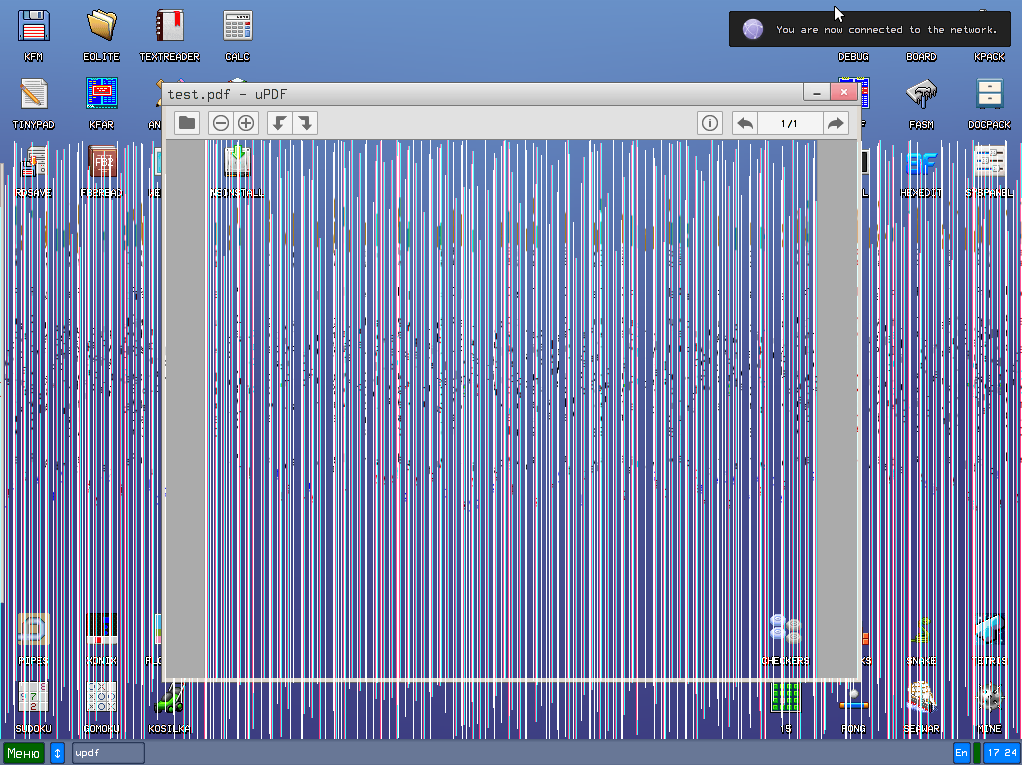Screen dimensions: 1022x765
Task: Open a file with the uPDF folder icon
Action: pyautogui.click(x=187, y=123)
